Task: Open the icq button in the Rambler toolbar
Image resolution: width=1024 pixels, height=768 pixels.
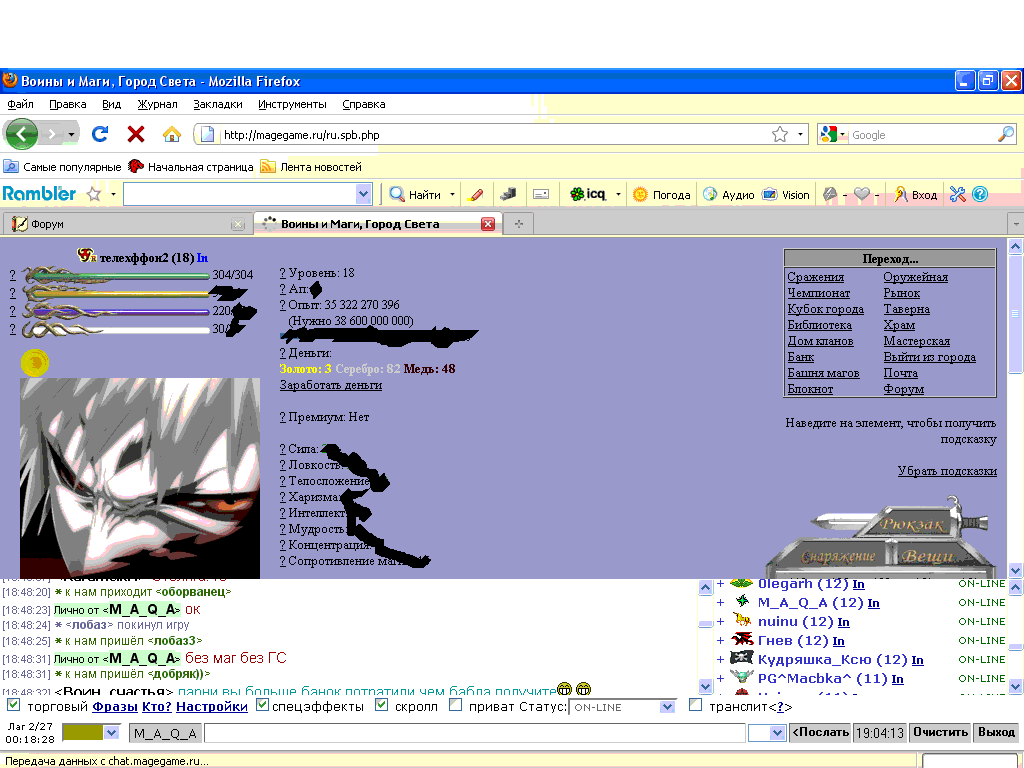Action: pyautogui.click(x=588, y=194)
